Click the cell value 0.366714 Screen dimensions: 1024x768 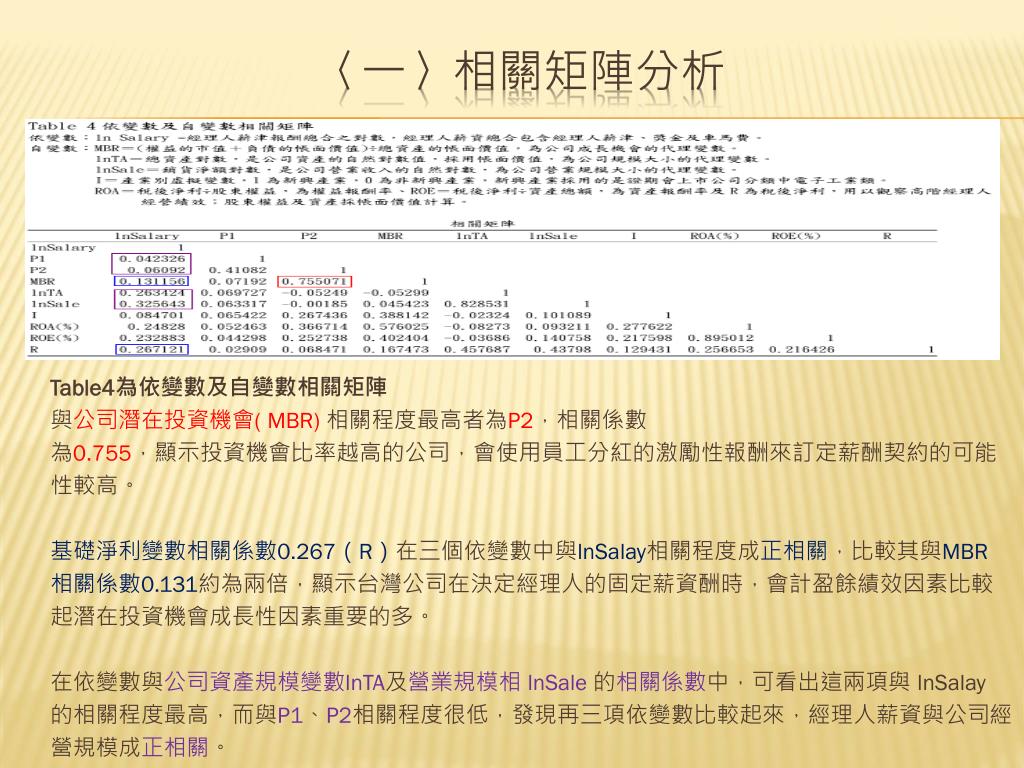click(x=315, y=327)
